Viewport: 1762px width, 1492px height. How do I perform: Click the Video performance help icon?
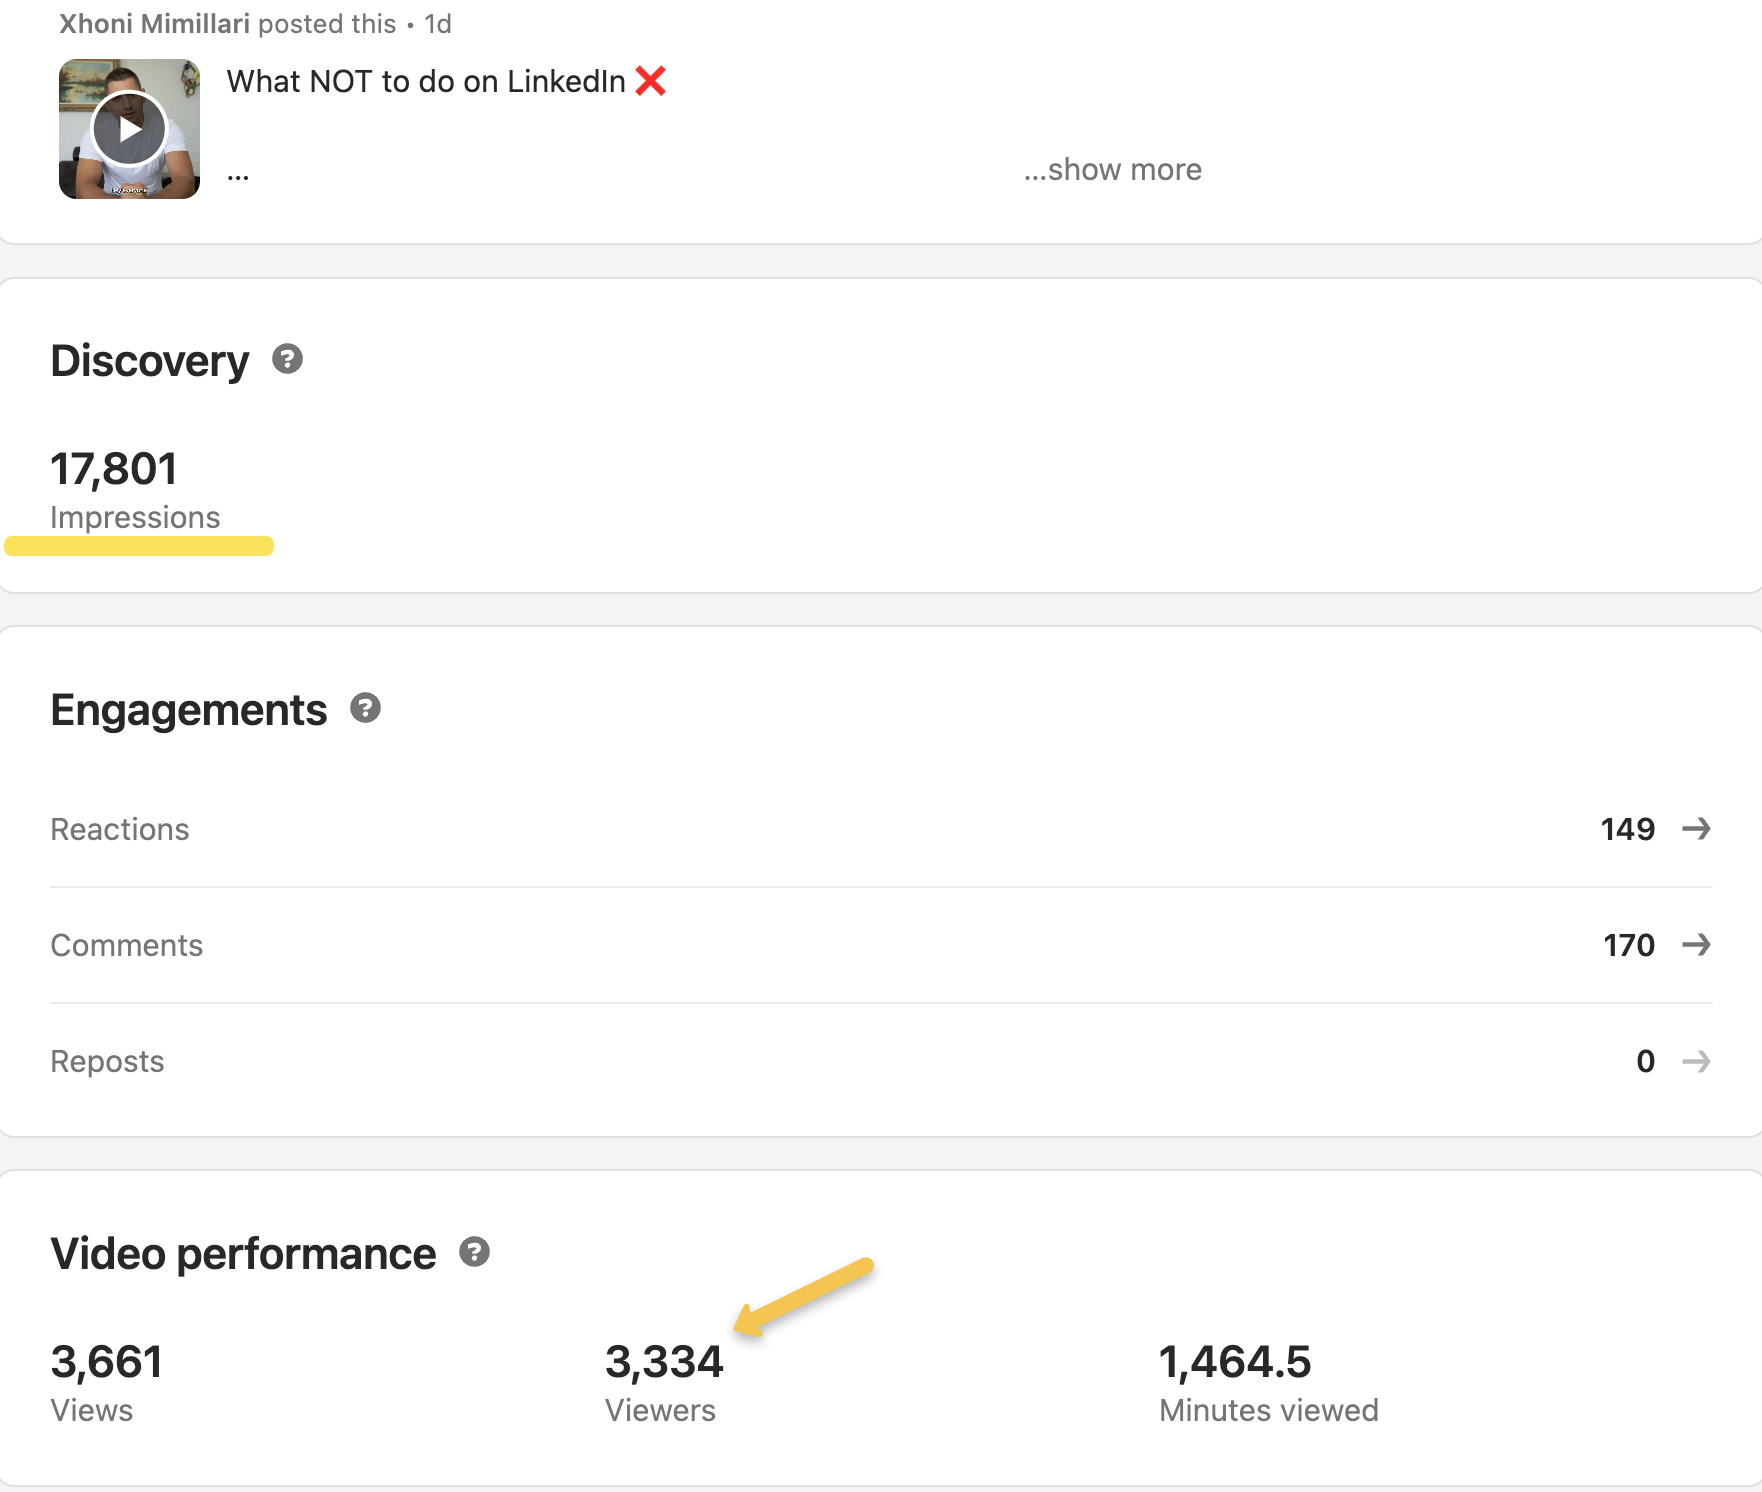(474, 1252)
